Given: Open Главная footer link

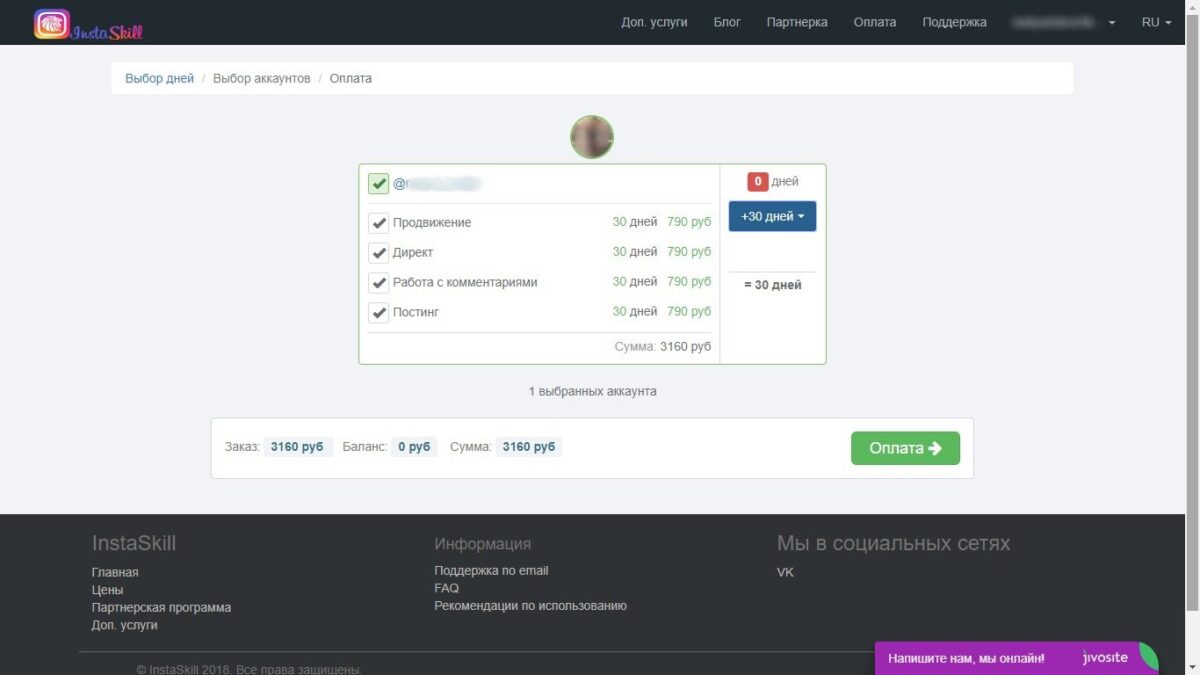Looking at the screenshot, I should (x=115, y=572).
